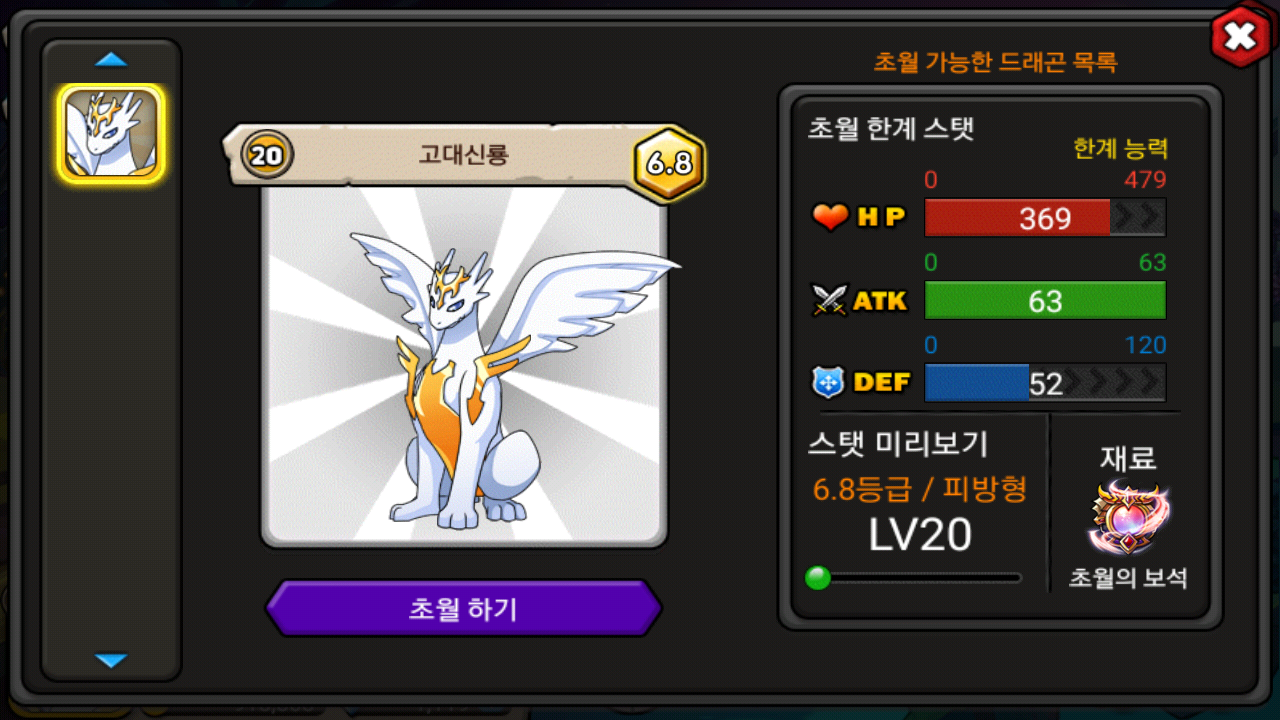Click the green ATK stat bar showing 63

pos(1045,300)
